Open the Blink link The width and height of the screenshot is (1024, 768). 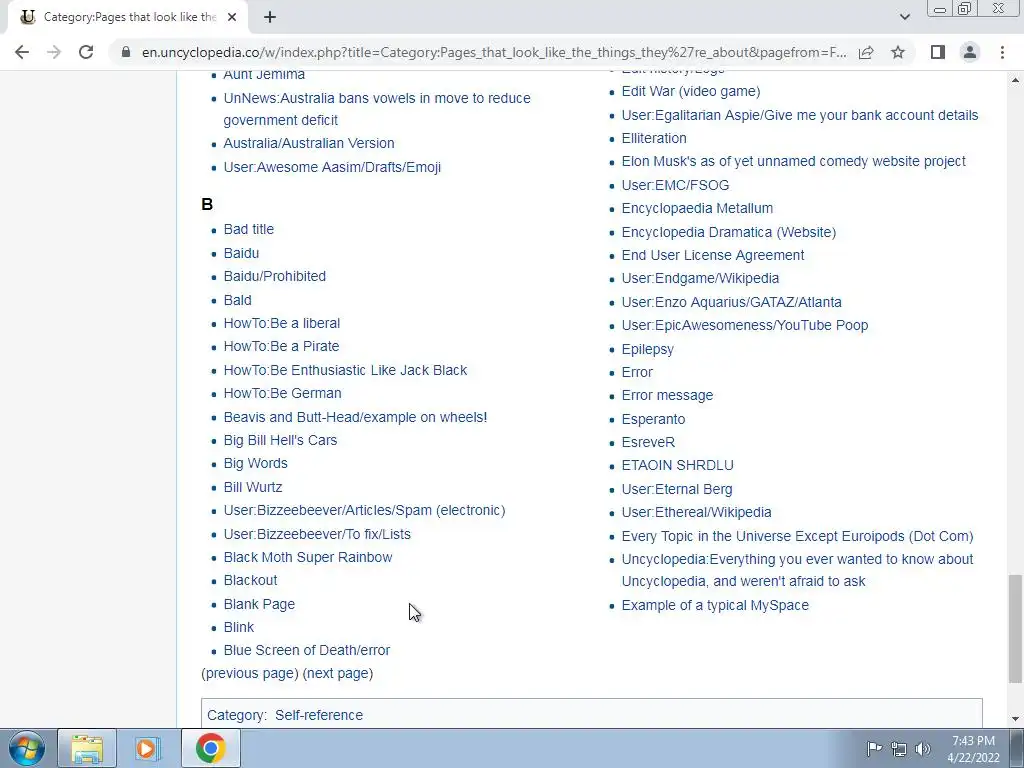(238, 627)
